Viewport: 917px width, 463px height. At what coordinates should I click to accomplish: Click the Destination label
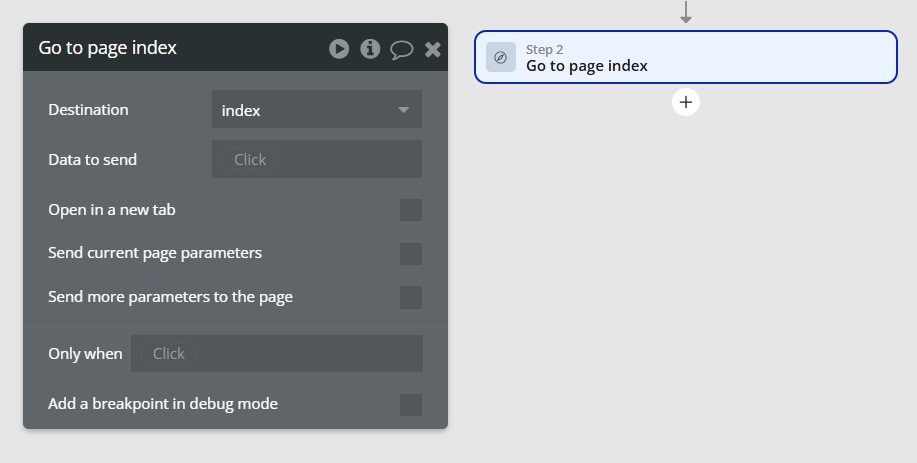point(88,110)
